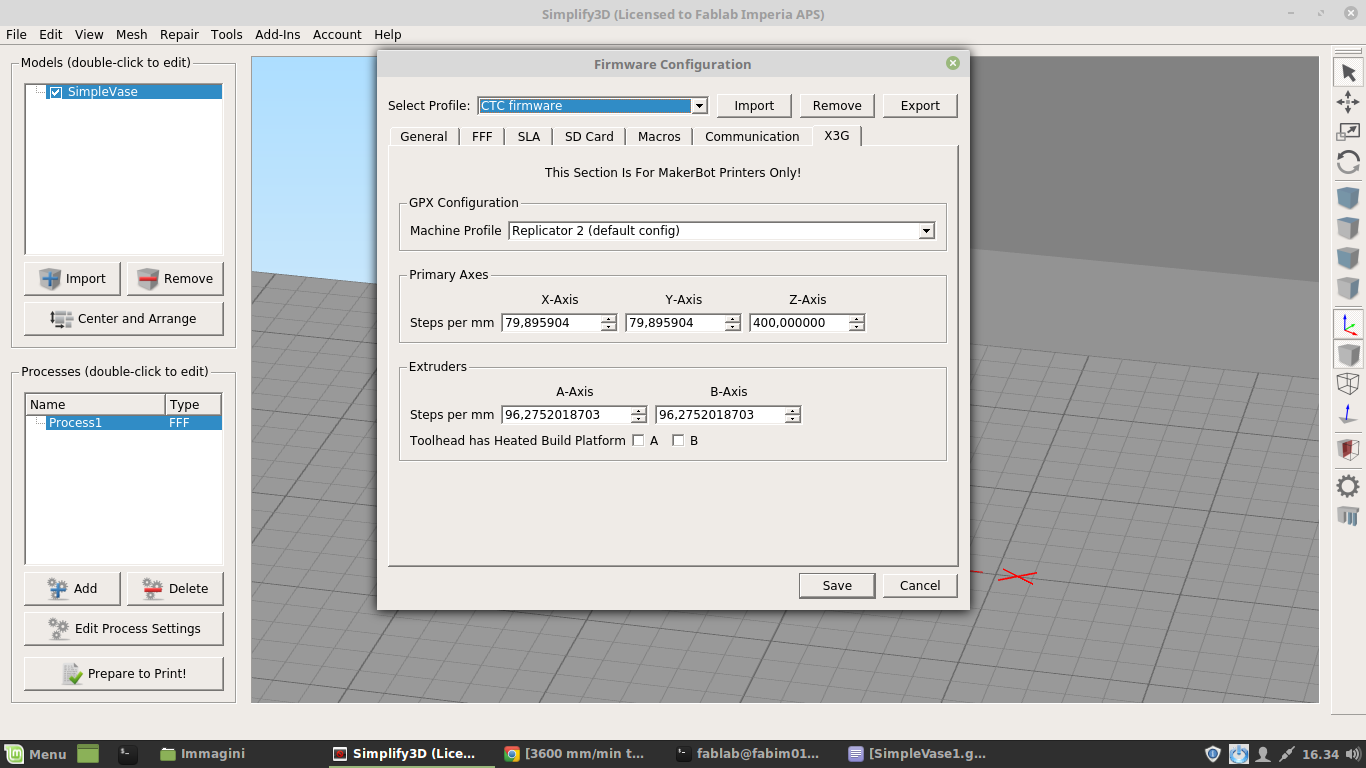Select the arrow selection tool in right toolbar

1348,72
